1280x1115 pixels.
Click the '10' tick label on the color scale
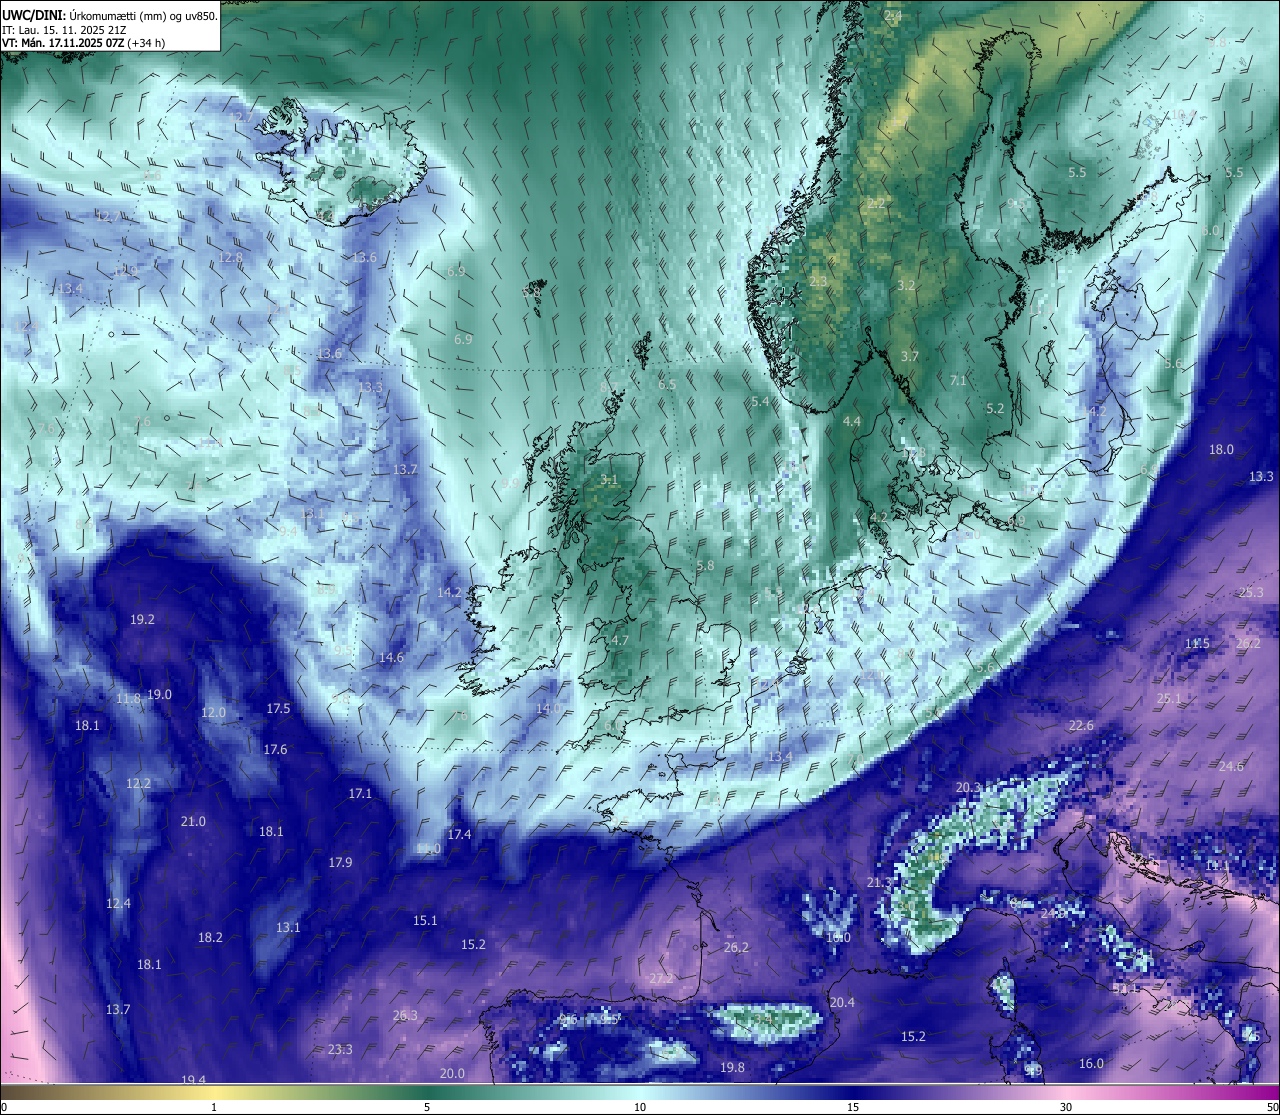click(640, 1107)
